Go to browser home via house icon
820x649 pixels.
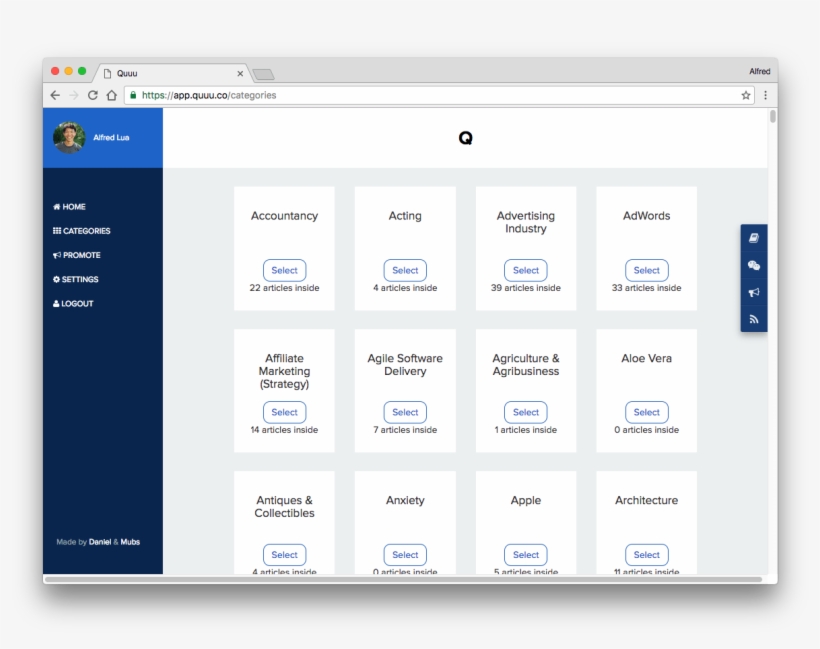(112, 96)
